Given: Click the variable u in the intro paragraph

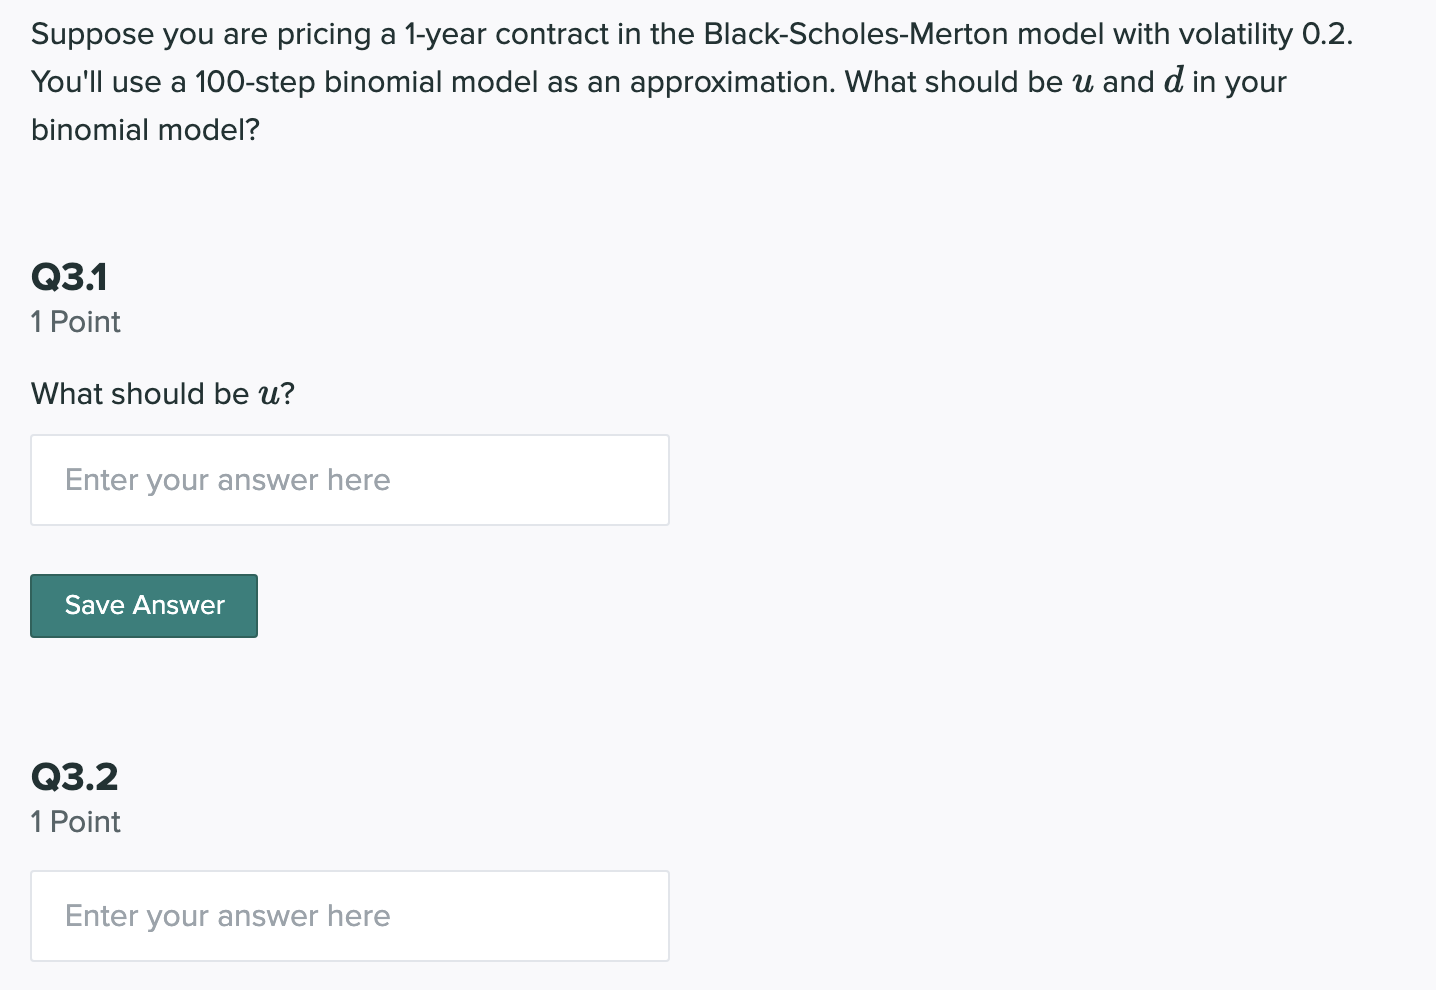Looking at the screenshot, I should (x=1082, y=82).
